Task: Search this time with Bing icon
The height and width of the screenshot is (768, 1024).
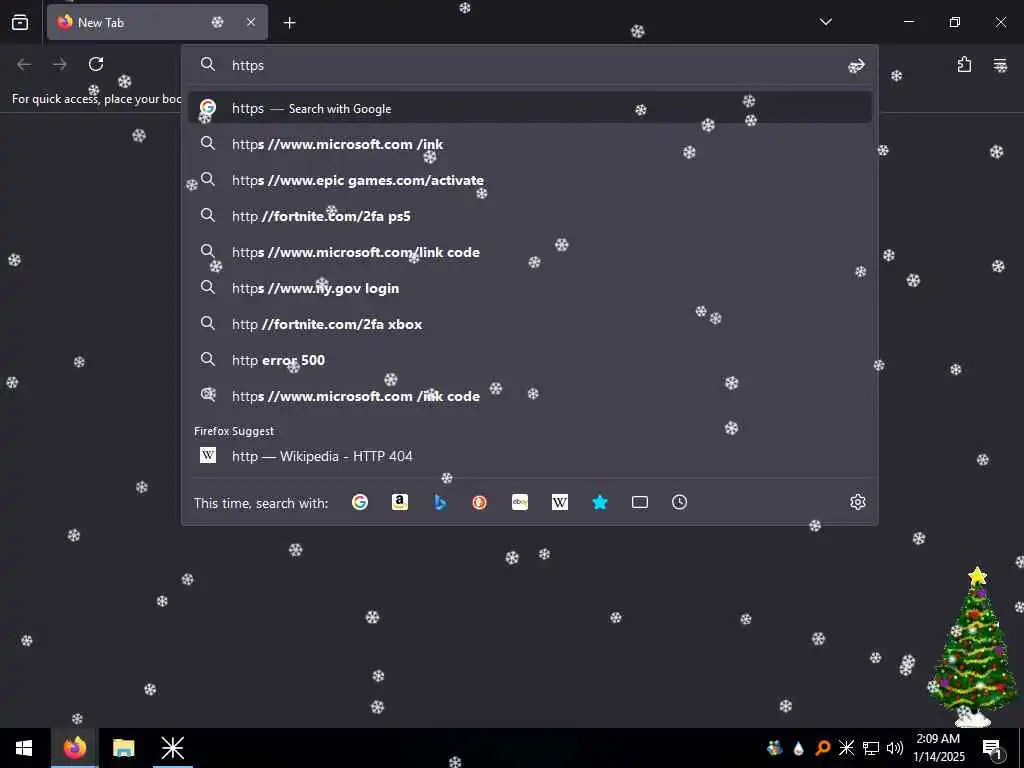Action: point(440,502)
